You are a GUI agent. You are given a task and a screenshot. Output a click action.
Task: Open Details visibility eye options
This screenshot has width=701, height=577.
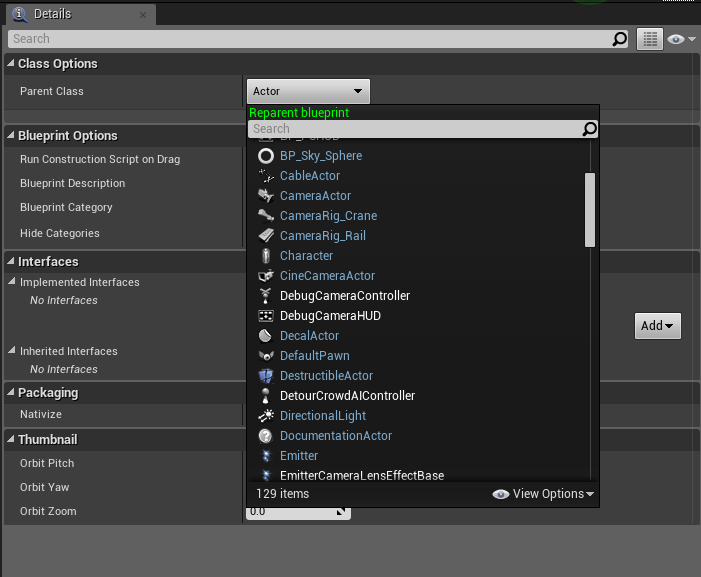pyautogui.click(x=681, y=39)
